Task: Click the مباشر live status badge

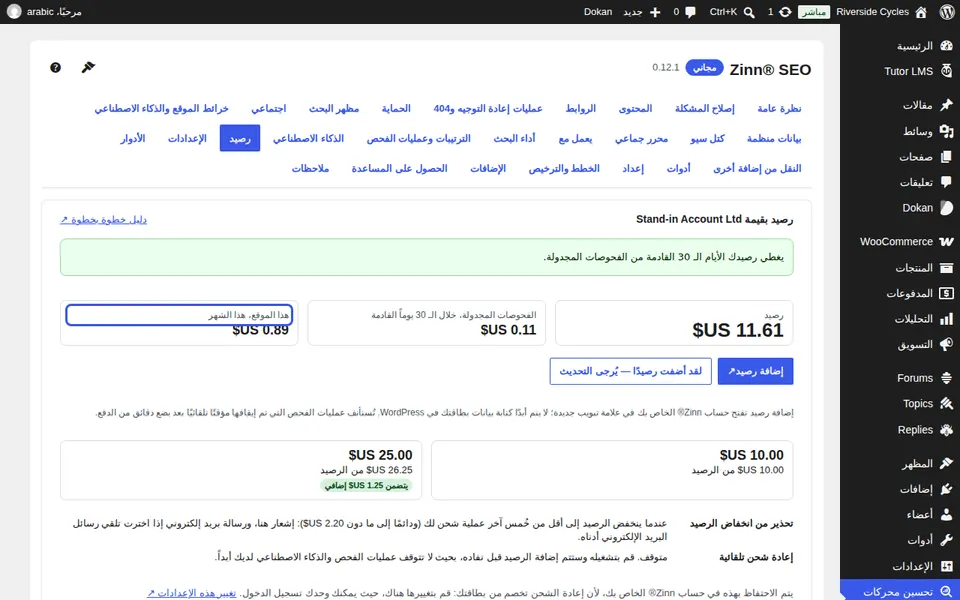Action: [x=814, y=12]
